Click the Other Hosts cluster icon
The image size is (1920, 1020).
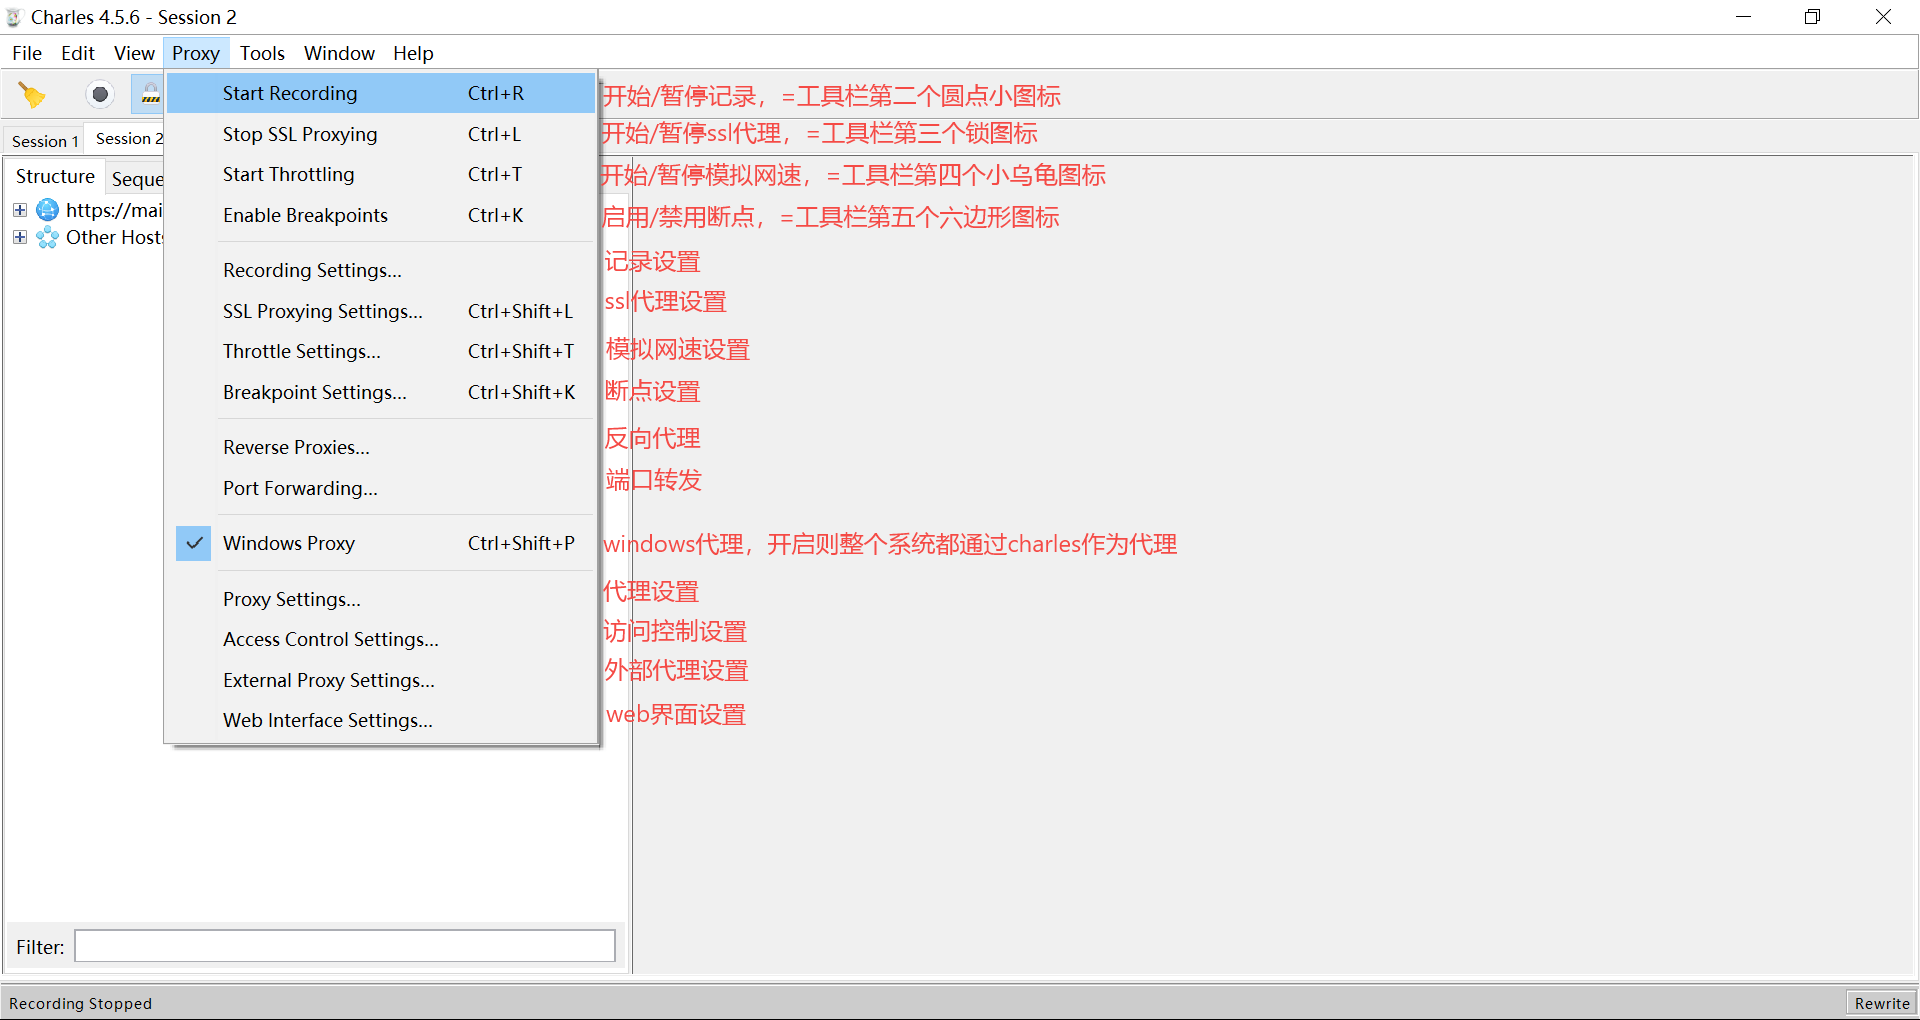[47, 238]
